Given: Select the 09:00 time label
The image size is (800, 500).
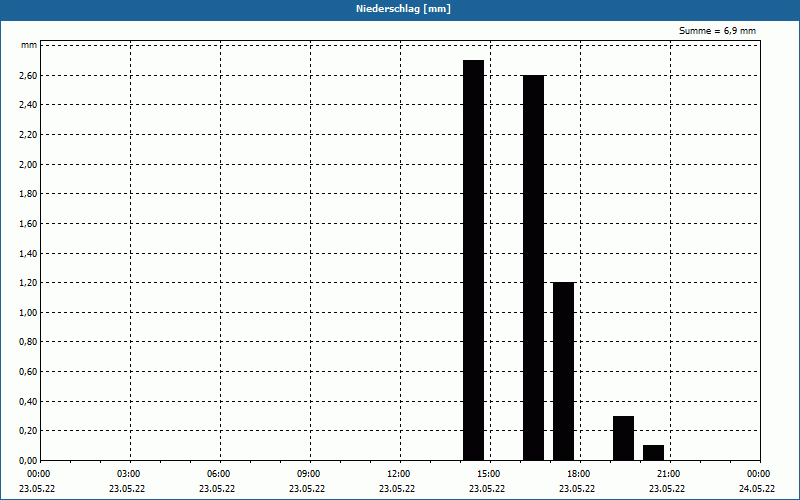Looking at the screenshot, I should [x=308, y=474].
